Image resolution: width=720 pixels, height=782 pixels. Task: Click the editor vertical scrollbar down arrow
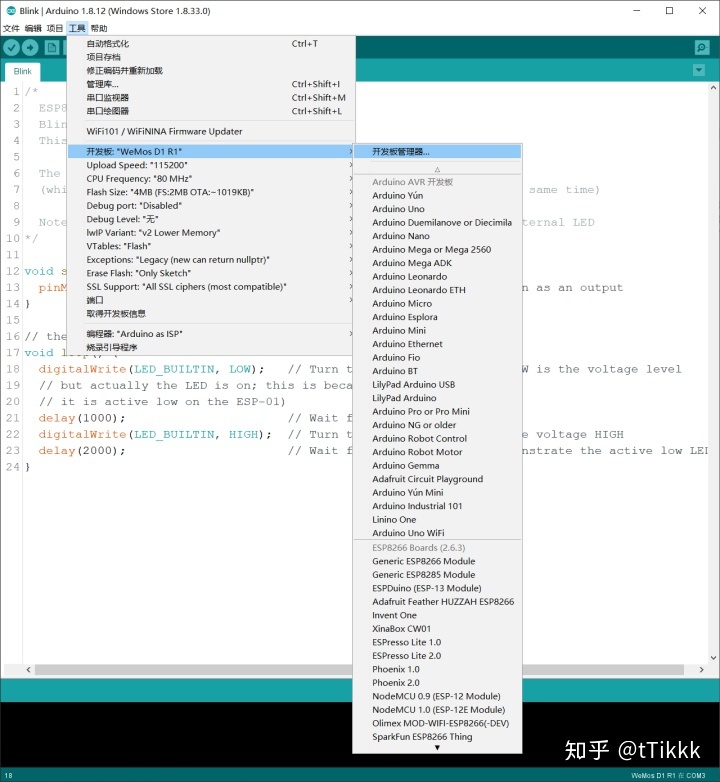point(714,658)
